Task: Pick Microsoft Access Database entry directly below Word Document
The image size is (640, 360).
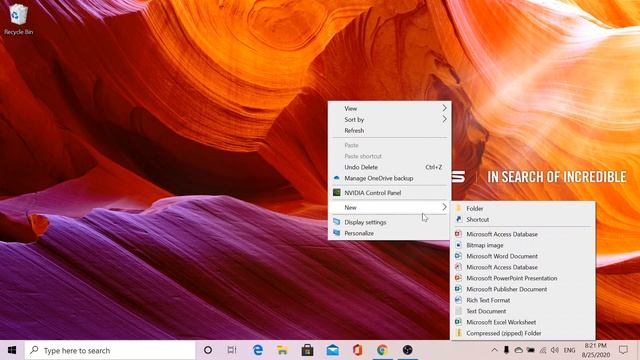Action: [x=523, y=267]
